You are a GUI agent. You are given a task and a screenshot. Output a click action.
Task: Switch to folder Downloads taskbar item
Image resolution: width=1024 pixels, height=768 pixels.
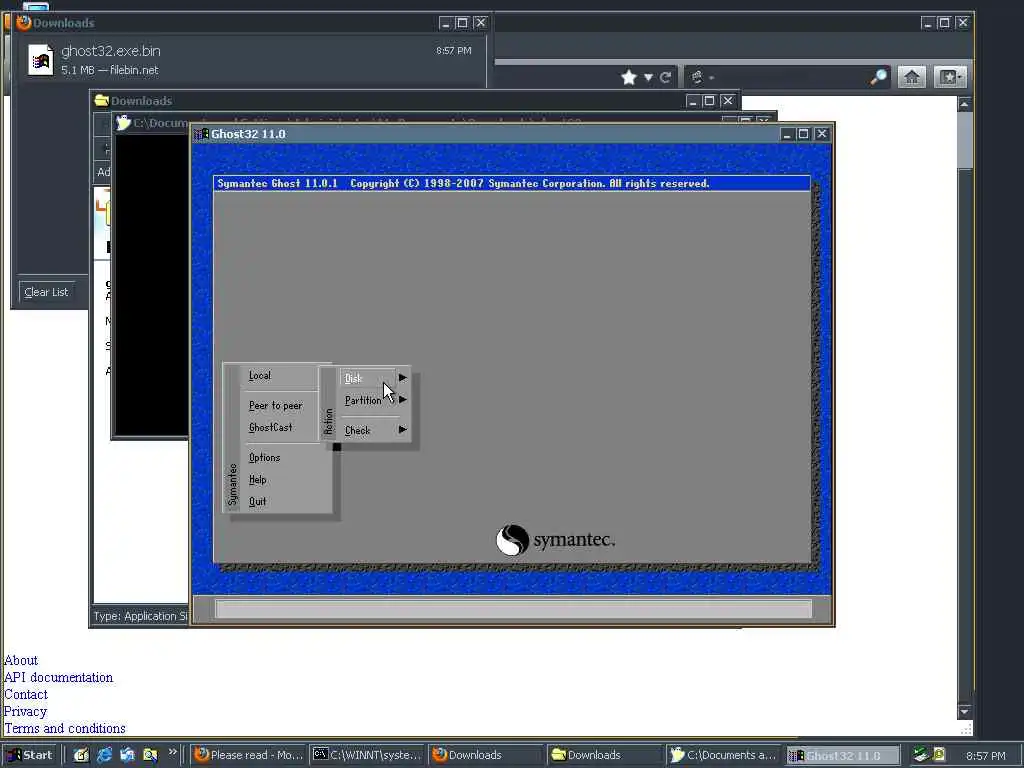pyautogui.click(x=605, y=755)
